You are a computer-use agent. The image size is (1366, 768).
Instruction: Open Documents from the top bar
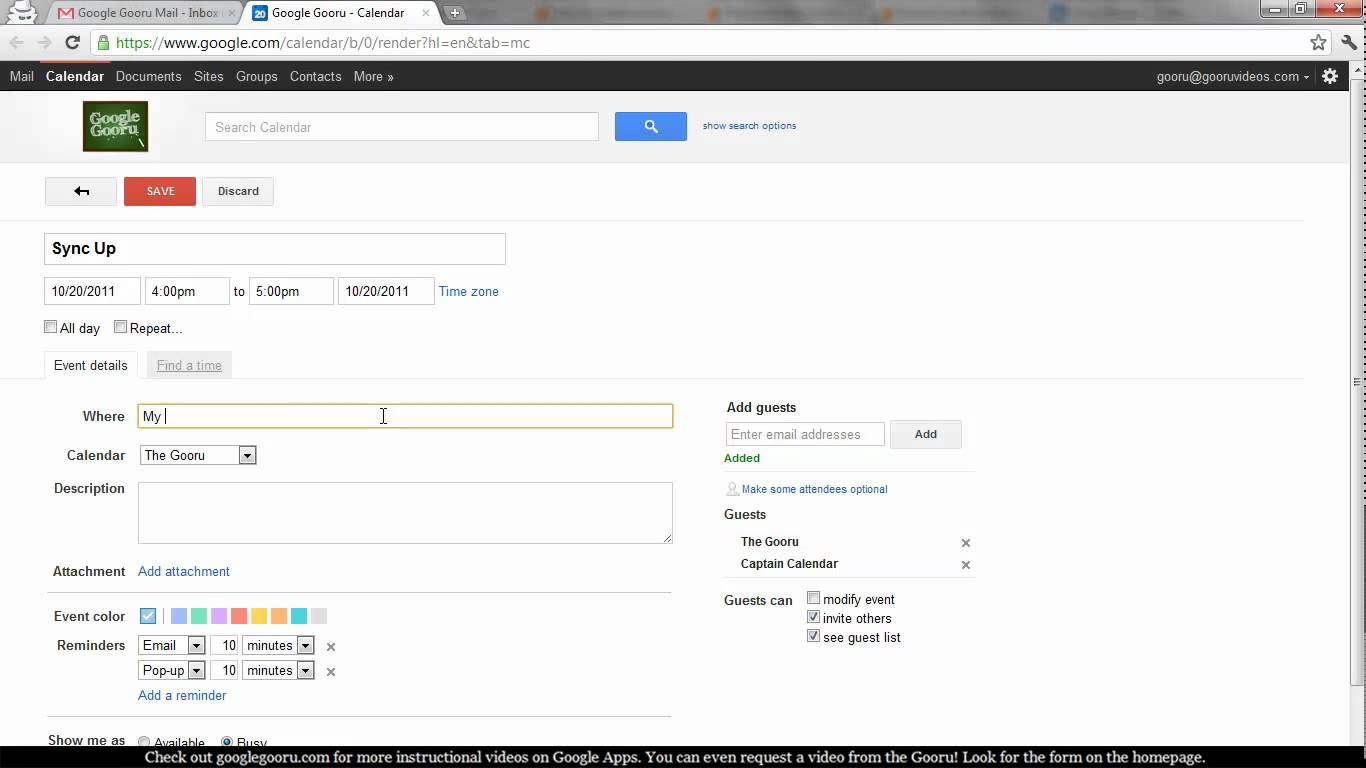tap(148, 76)
